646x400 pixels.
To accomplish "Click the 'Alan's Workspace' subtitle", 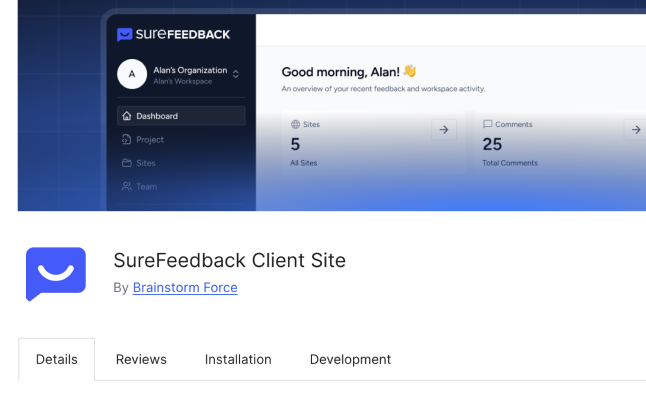I will tap(183, 82).
